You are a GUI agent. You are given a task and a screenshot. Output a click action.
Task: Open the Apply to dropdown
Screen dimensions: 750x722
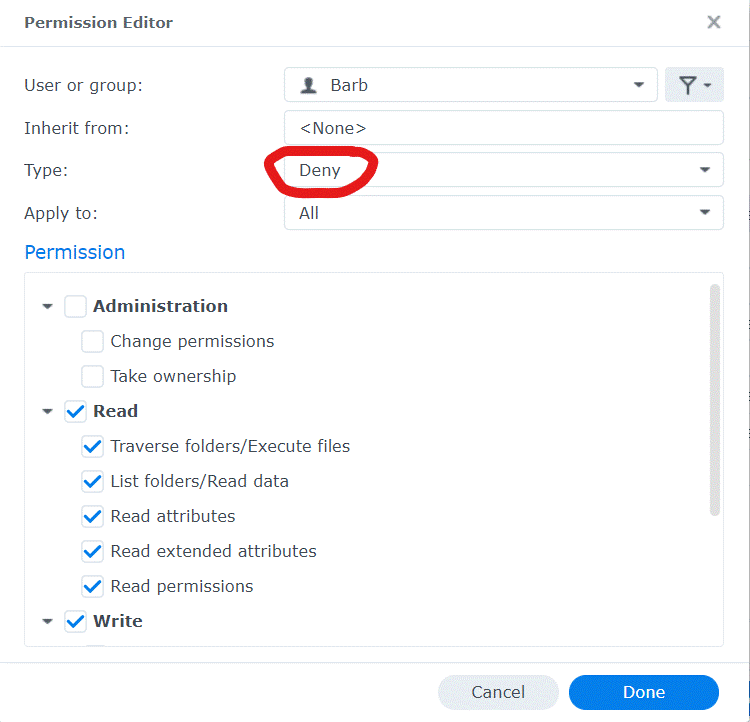click(x=504, y=212)
